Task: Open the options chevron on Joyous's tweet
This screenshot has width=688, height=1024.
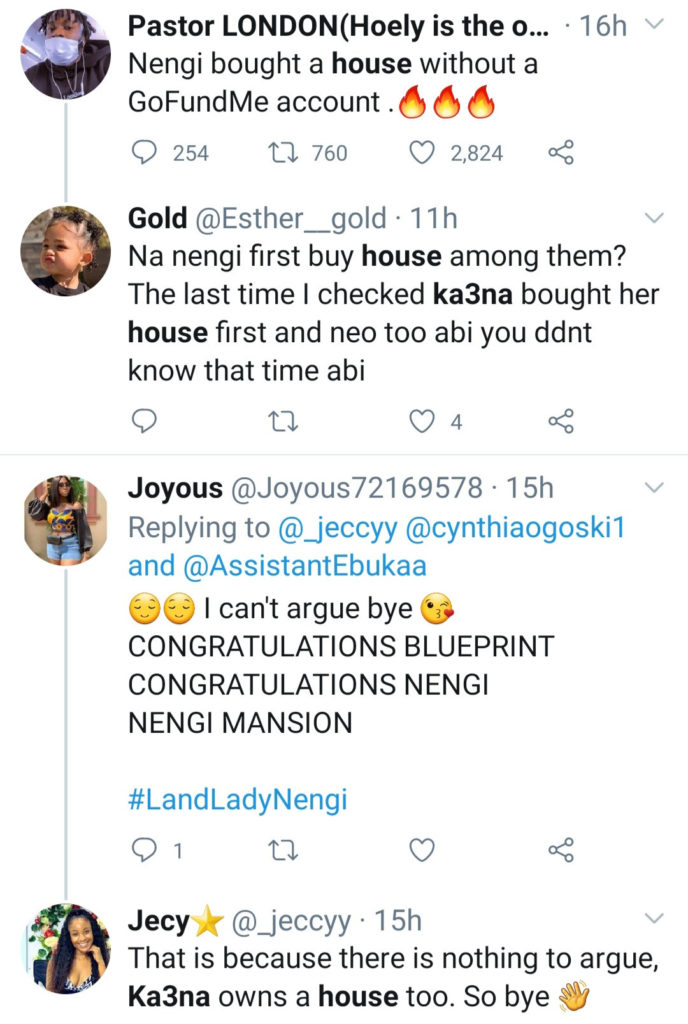Action: [655, 488]
